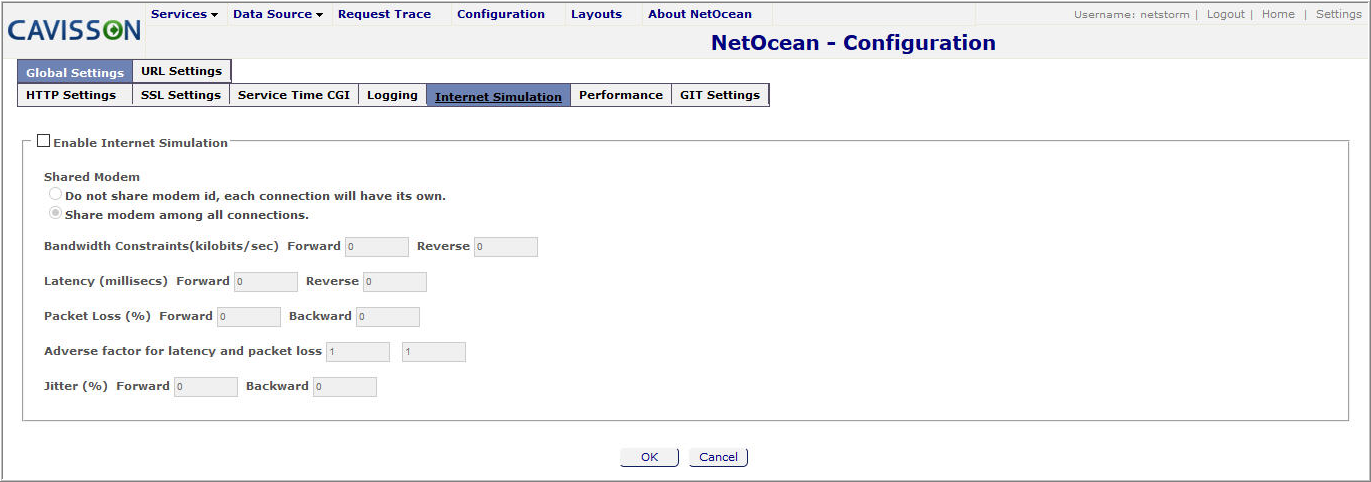Click the Logout link
Viewport: 1371px width, 482px height.
pyautogui.click(x=1226, y=14)
